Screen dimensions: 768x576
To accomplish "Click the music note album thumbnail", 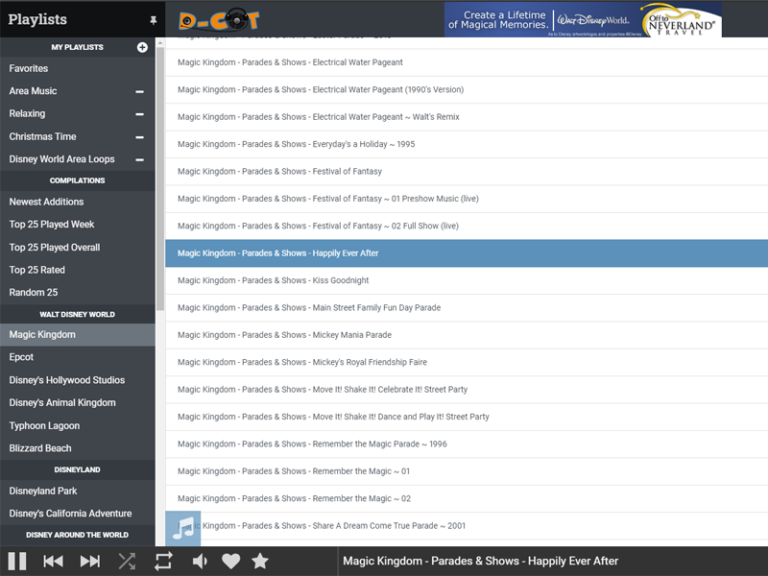I will click(183, 528).
